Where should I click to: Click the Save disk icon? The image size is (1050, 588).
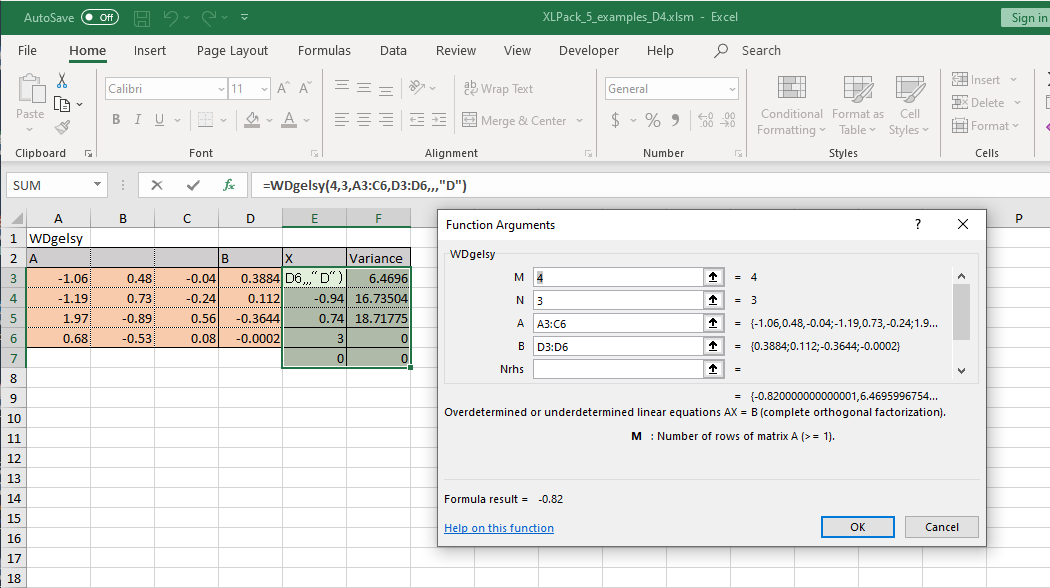(142, 18)
